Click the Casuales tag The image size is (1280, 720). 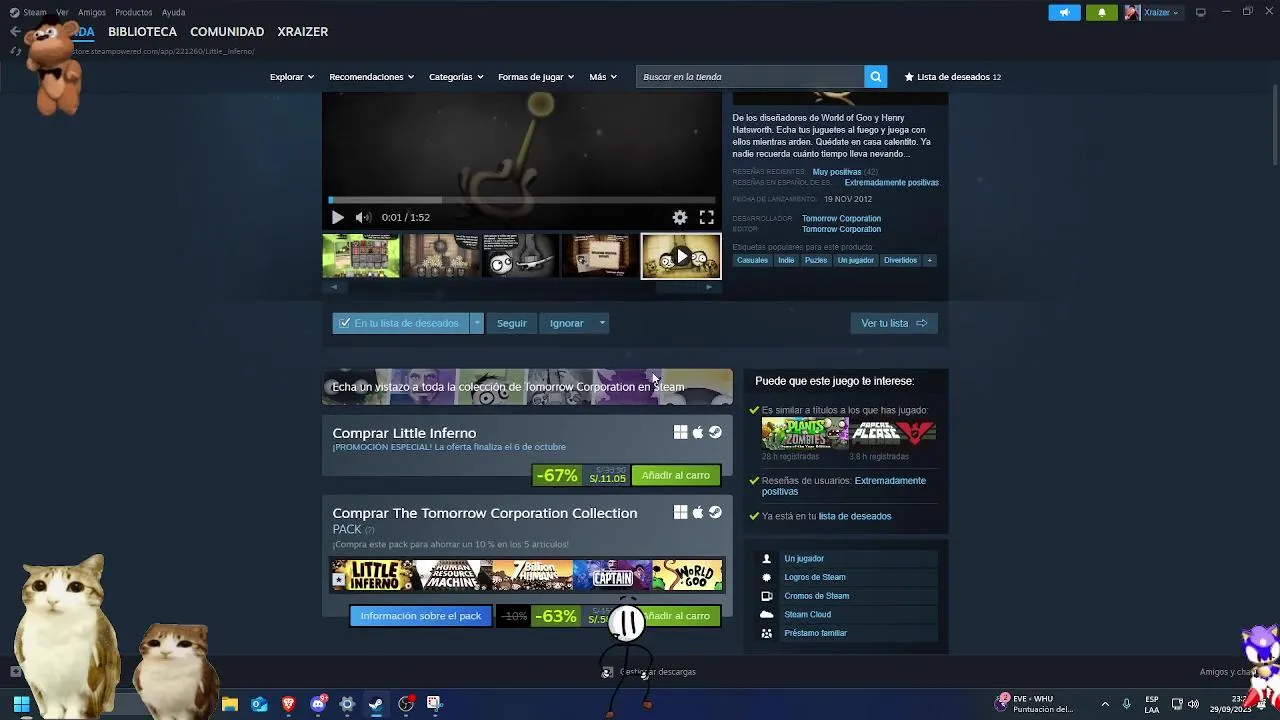point(752,260)
